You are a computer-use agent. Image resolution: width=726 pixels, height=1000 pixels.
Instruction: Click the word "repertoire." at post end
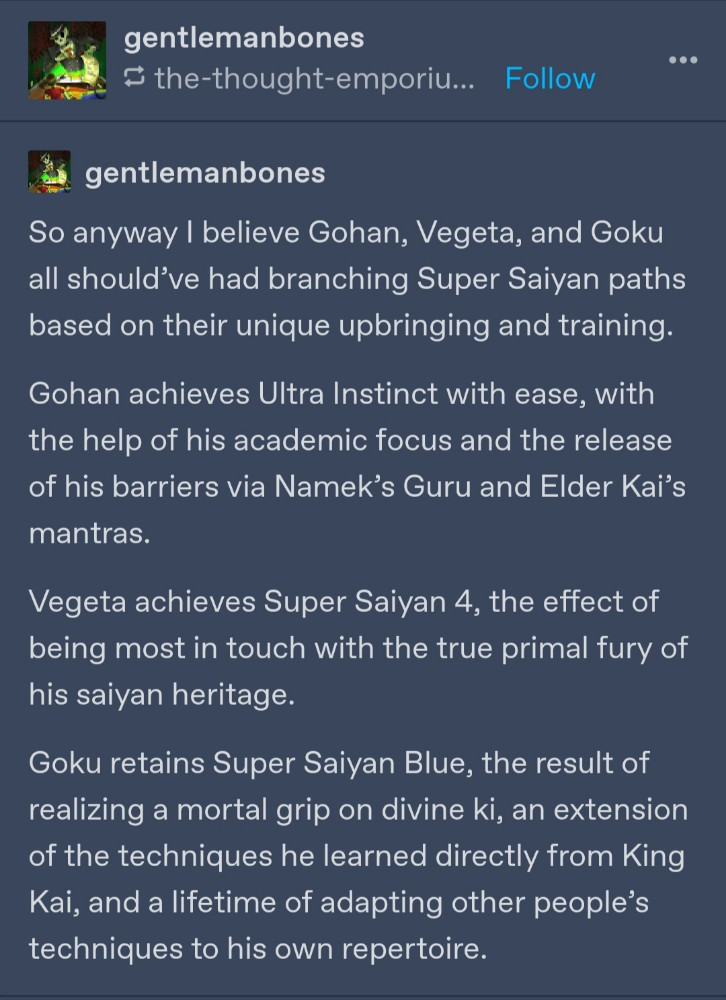click(x=415, y=949)
